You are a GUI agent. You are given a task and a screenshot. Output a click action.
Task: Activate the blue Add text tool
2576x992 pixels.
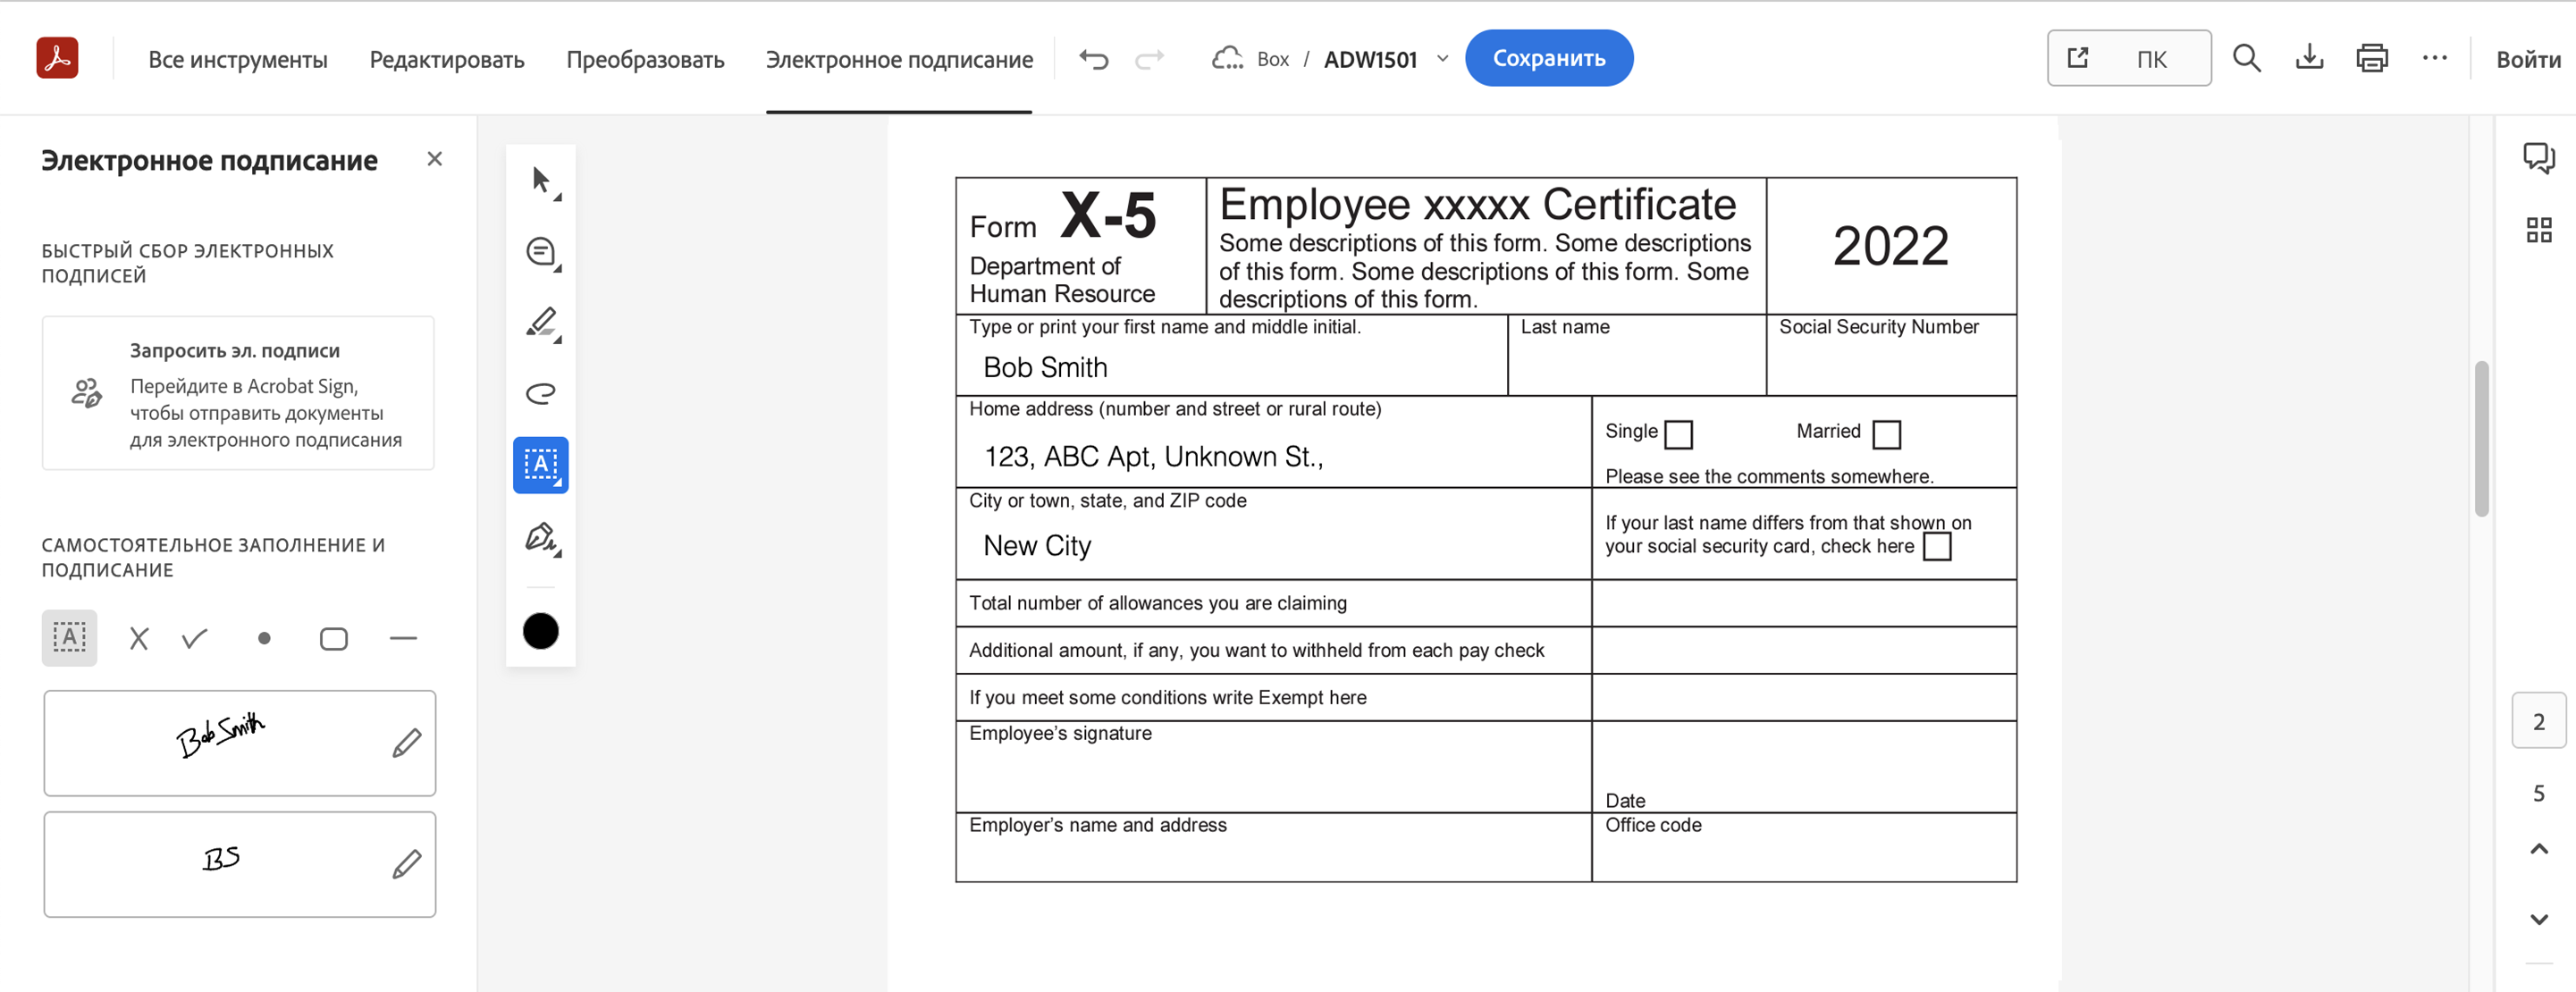pos(541,465)
